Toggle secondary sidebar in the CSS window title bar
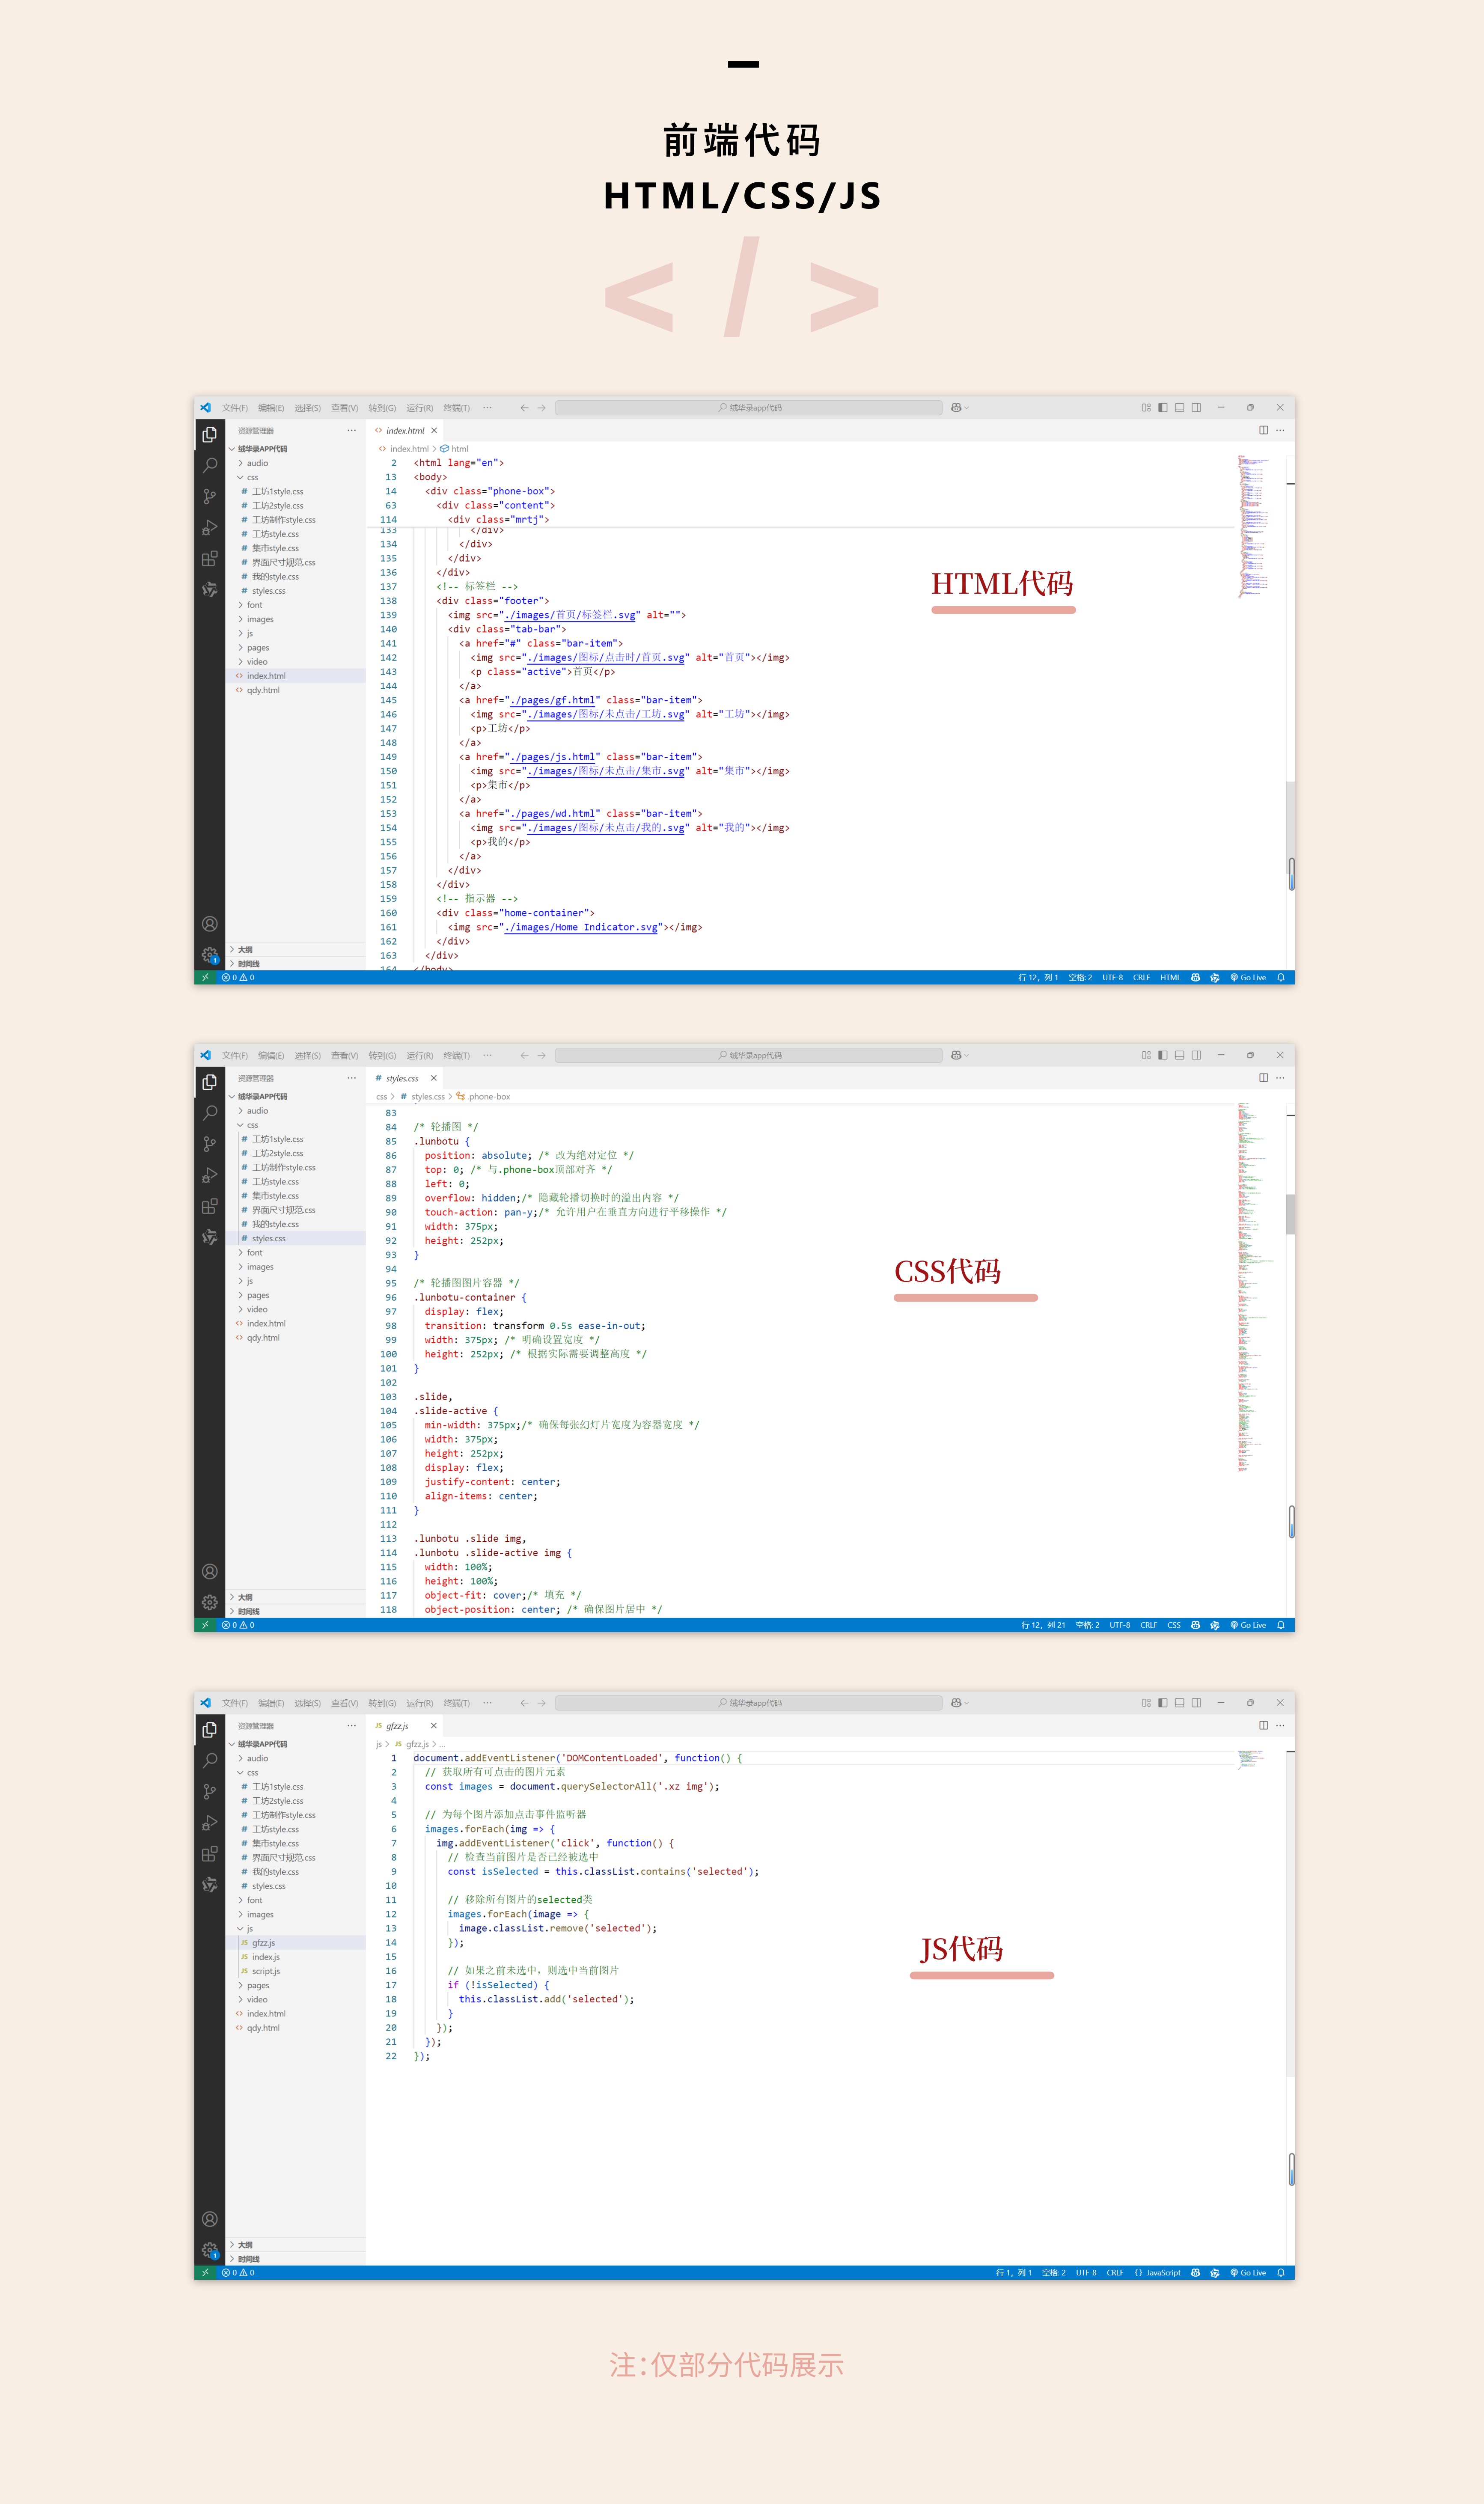Viewport: 1484px width, 2504px height. [1196, 1055]
